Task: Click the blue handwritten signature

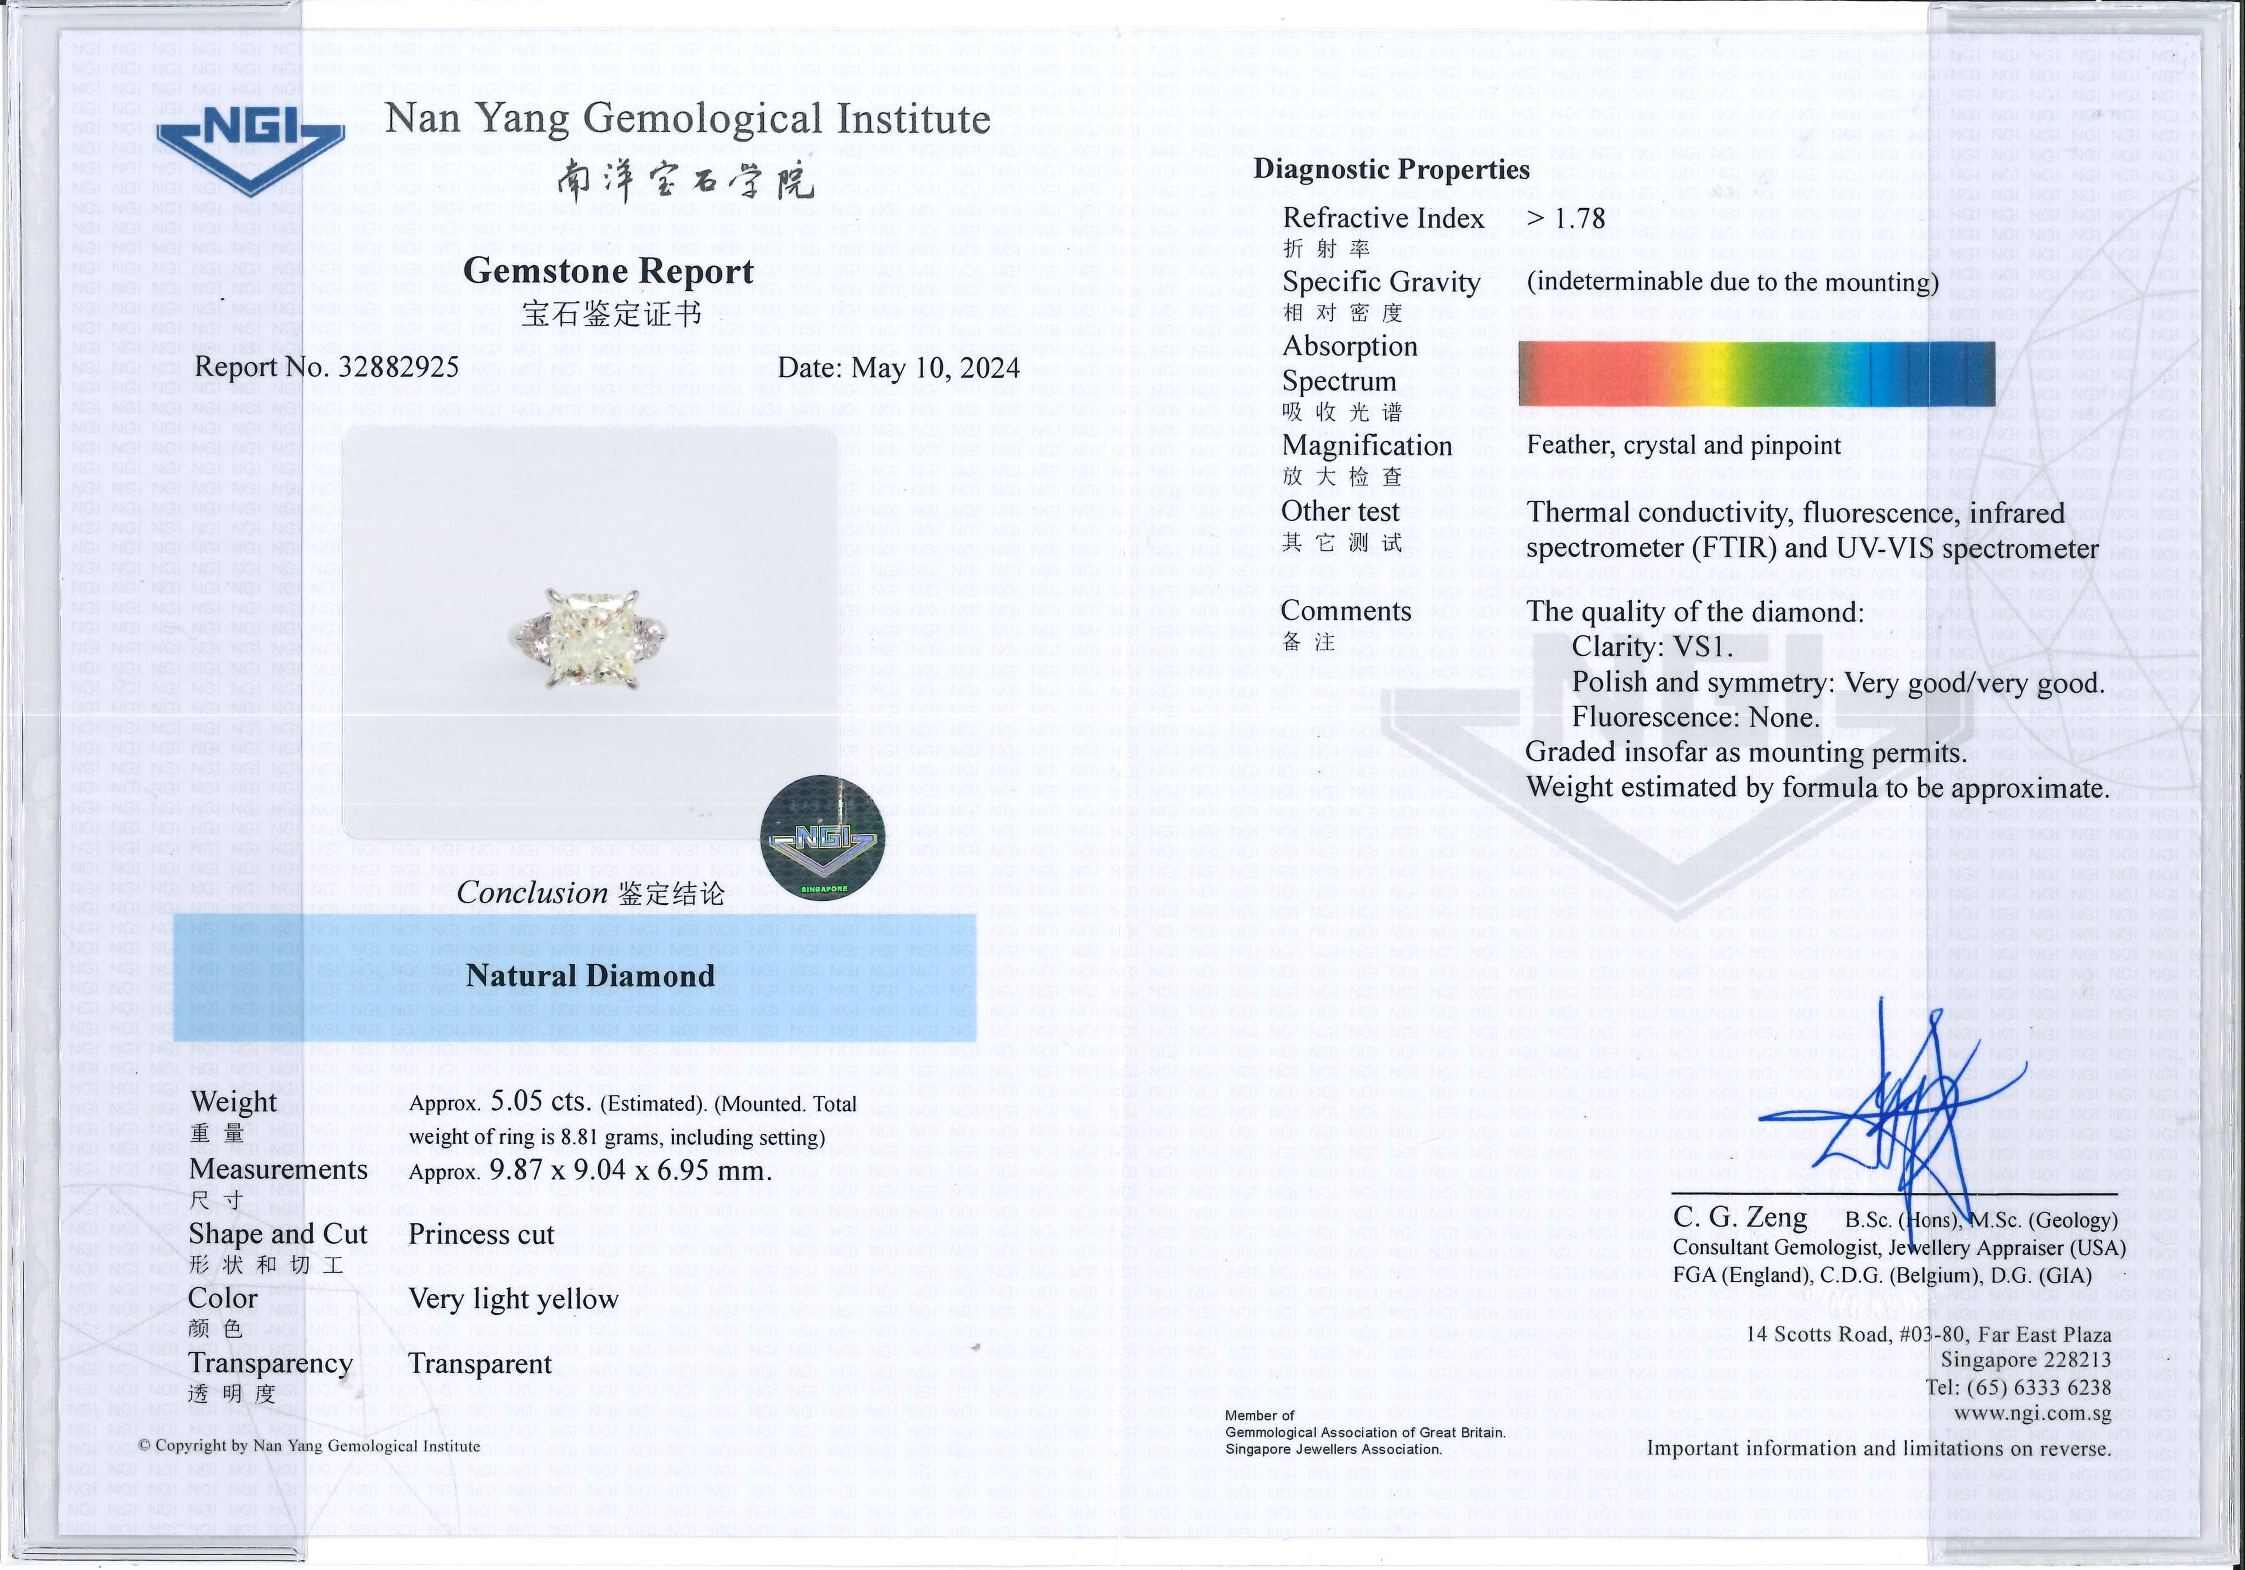Action: [x=1900, y=1120]
